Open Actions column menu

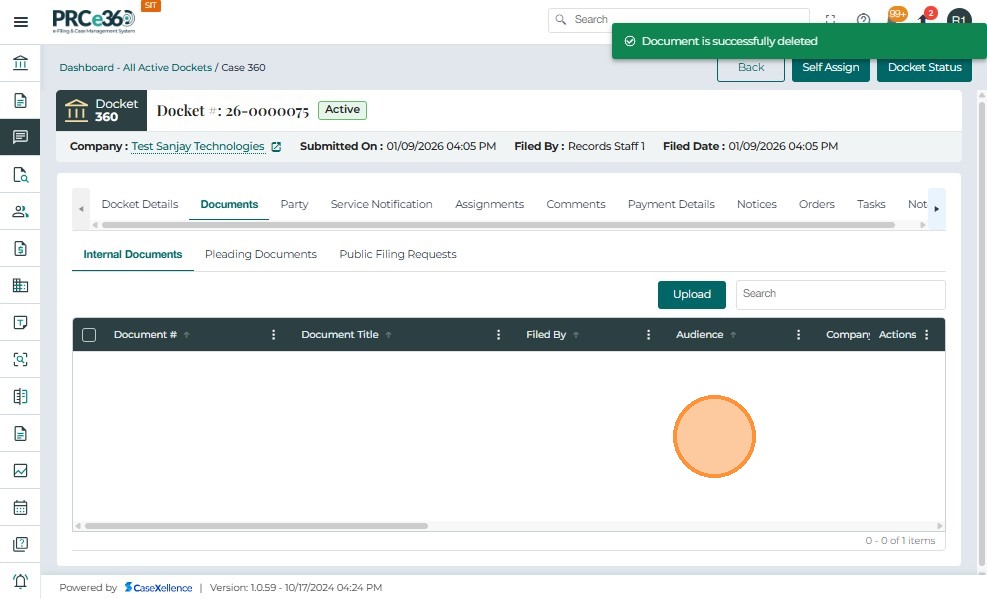pos(927,335)
